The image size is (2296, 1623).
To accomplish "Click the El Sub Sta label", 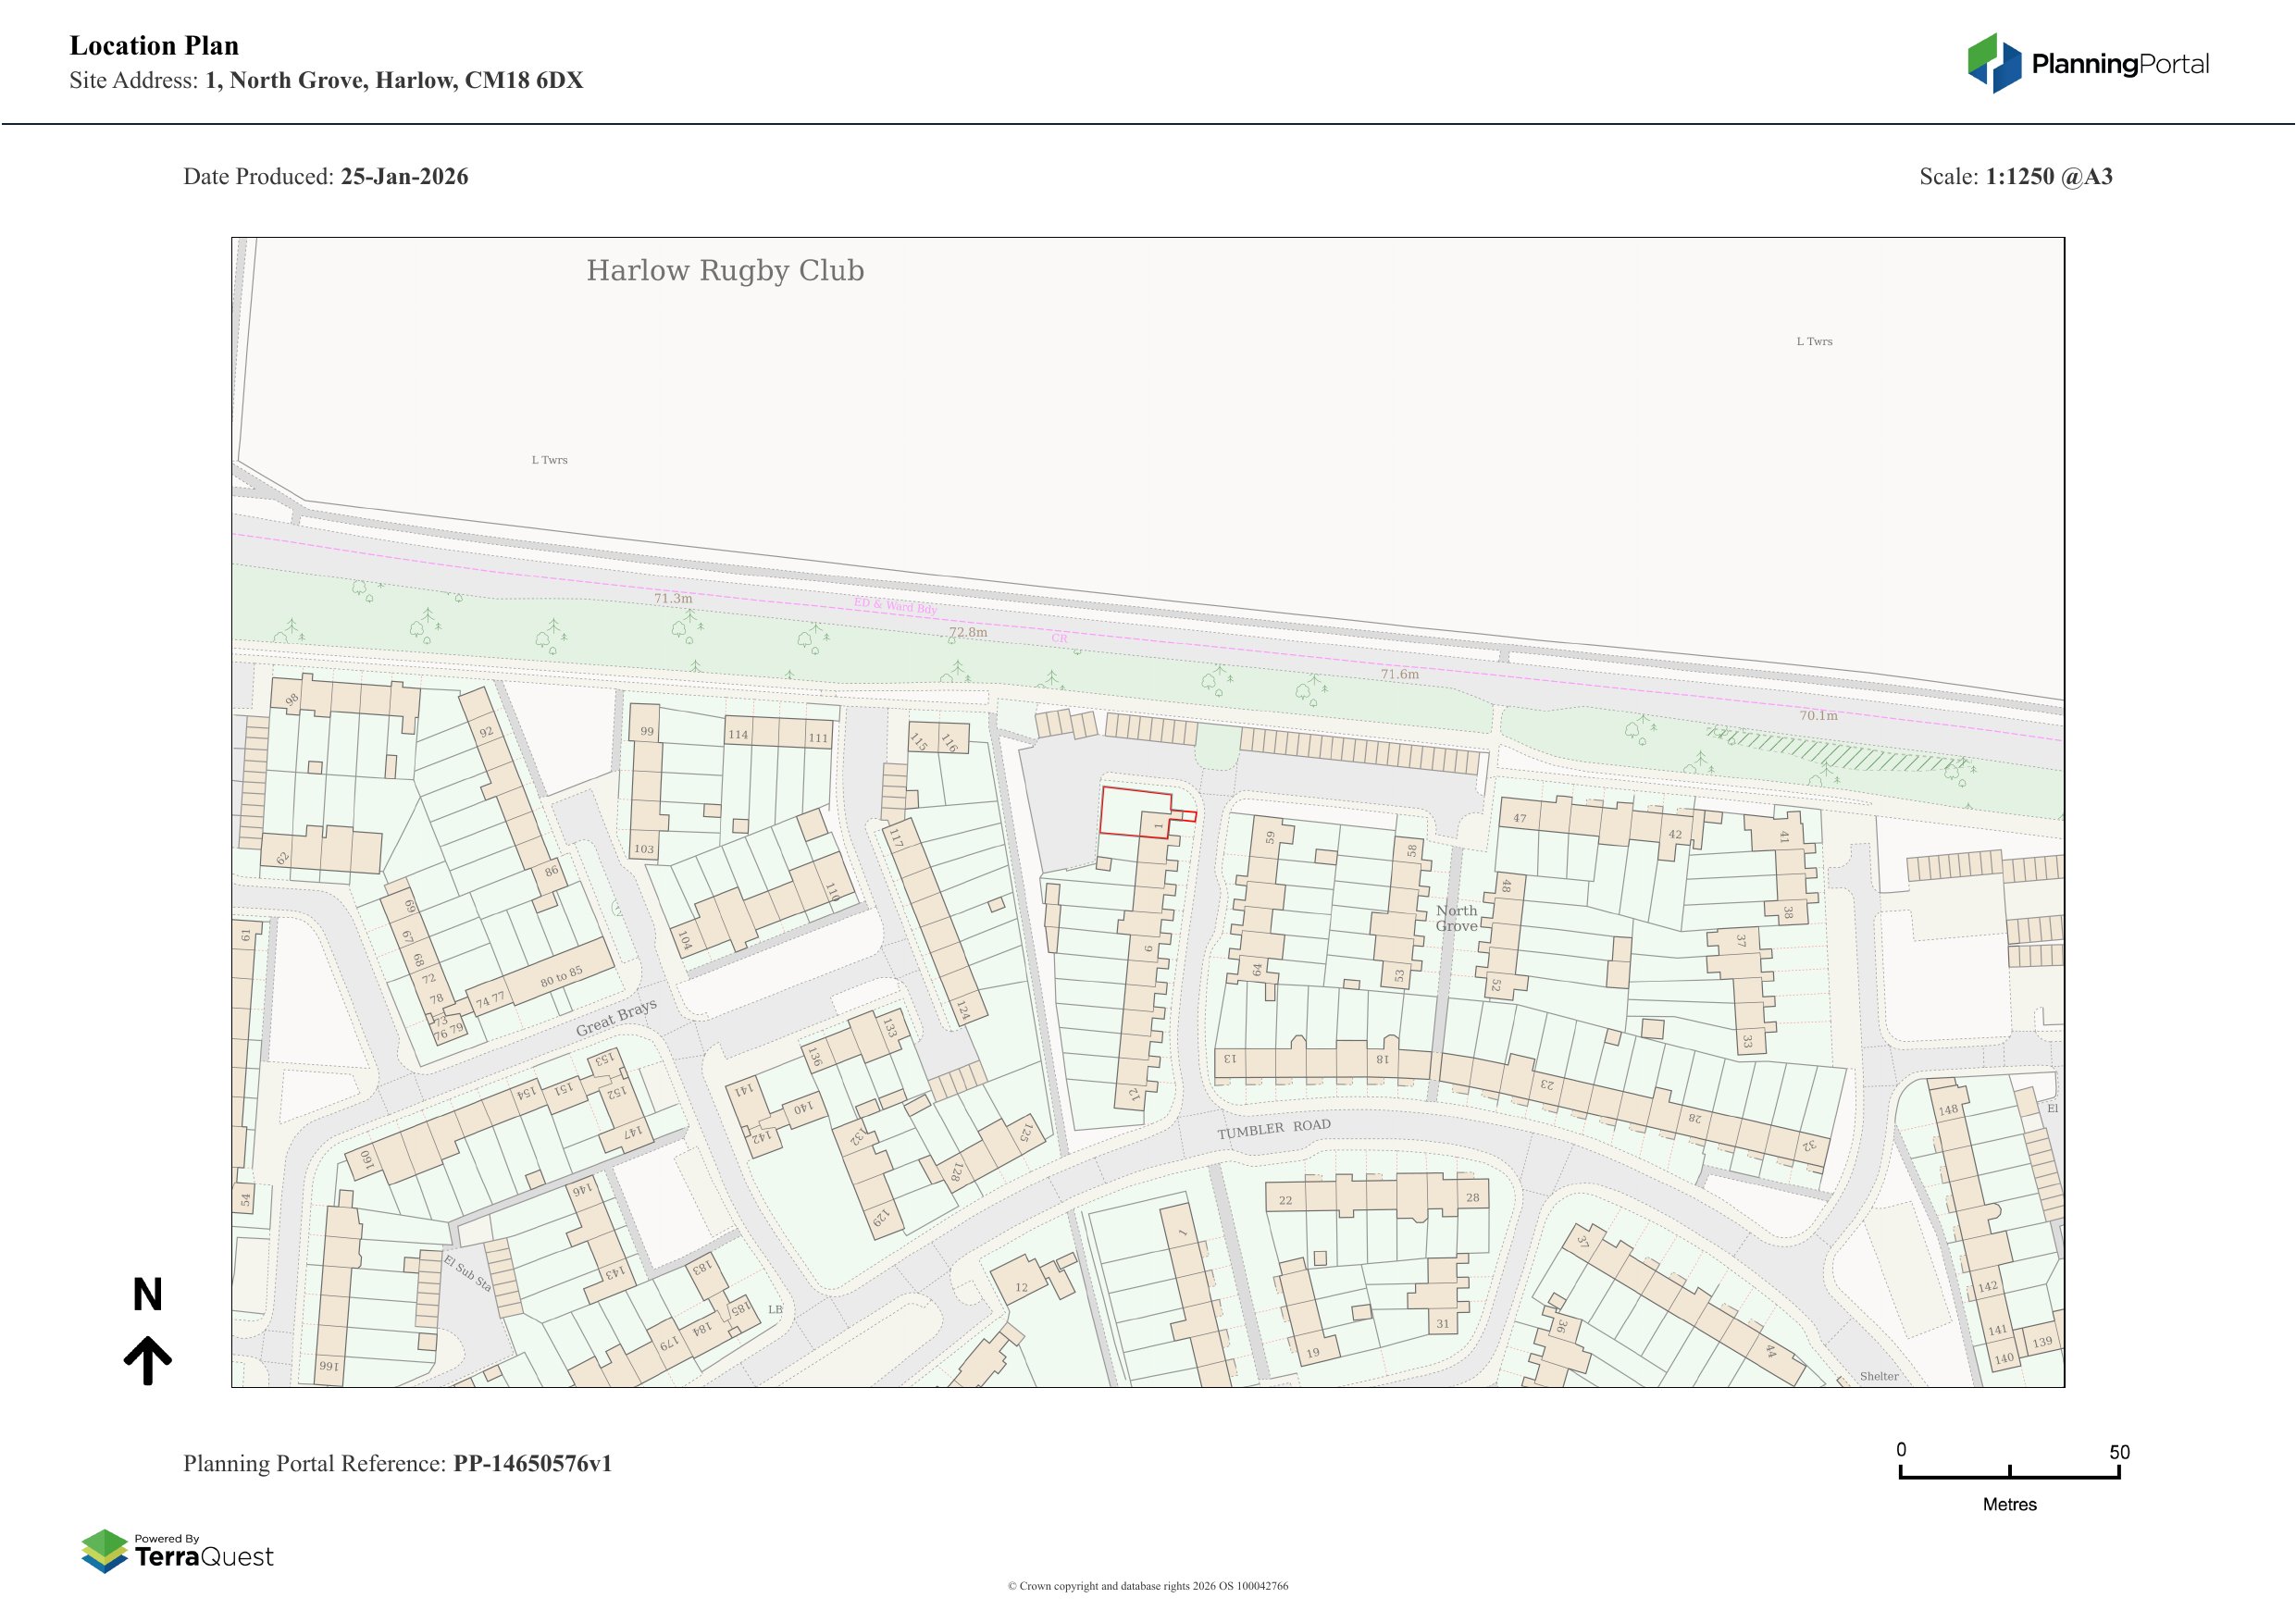I will pyautogui.click(x=468, y=1273).
